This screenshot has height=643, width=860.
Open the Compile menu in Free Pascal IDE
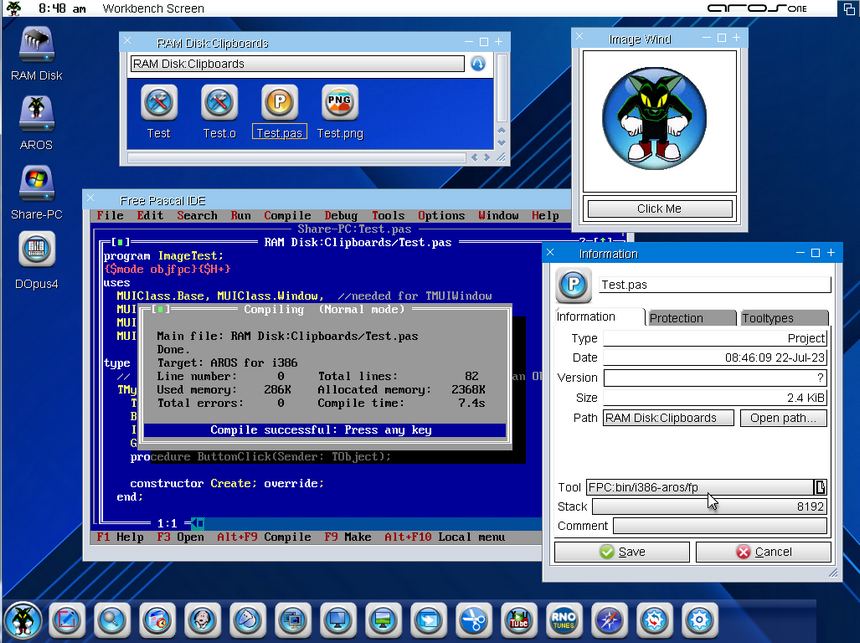(x=287, y=215)
